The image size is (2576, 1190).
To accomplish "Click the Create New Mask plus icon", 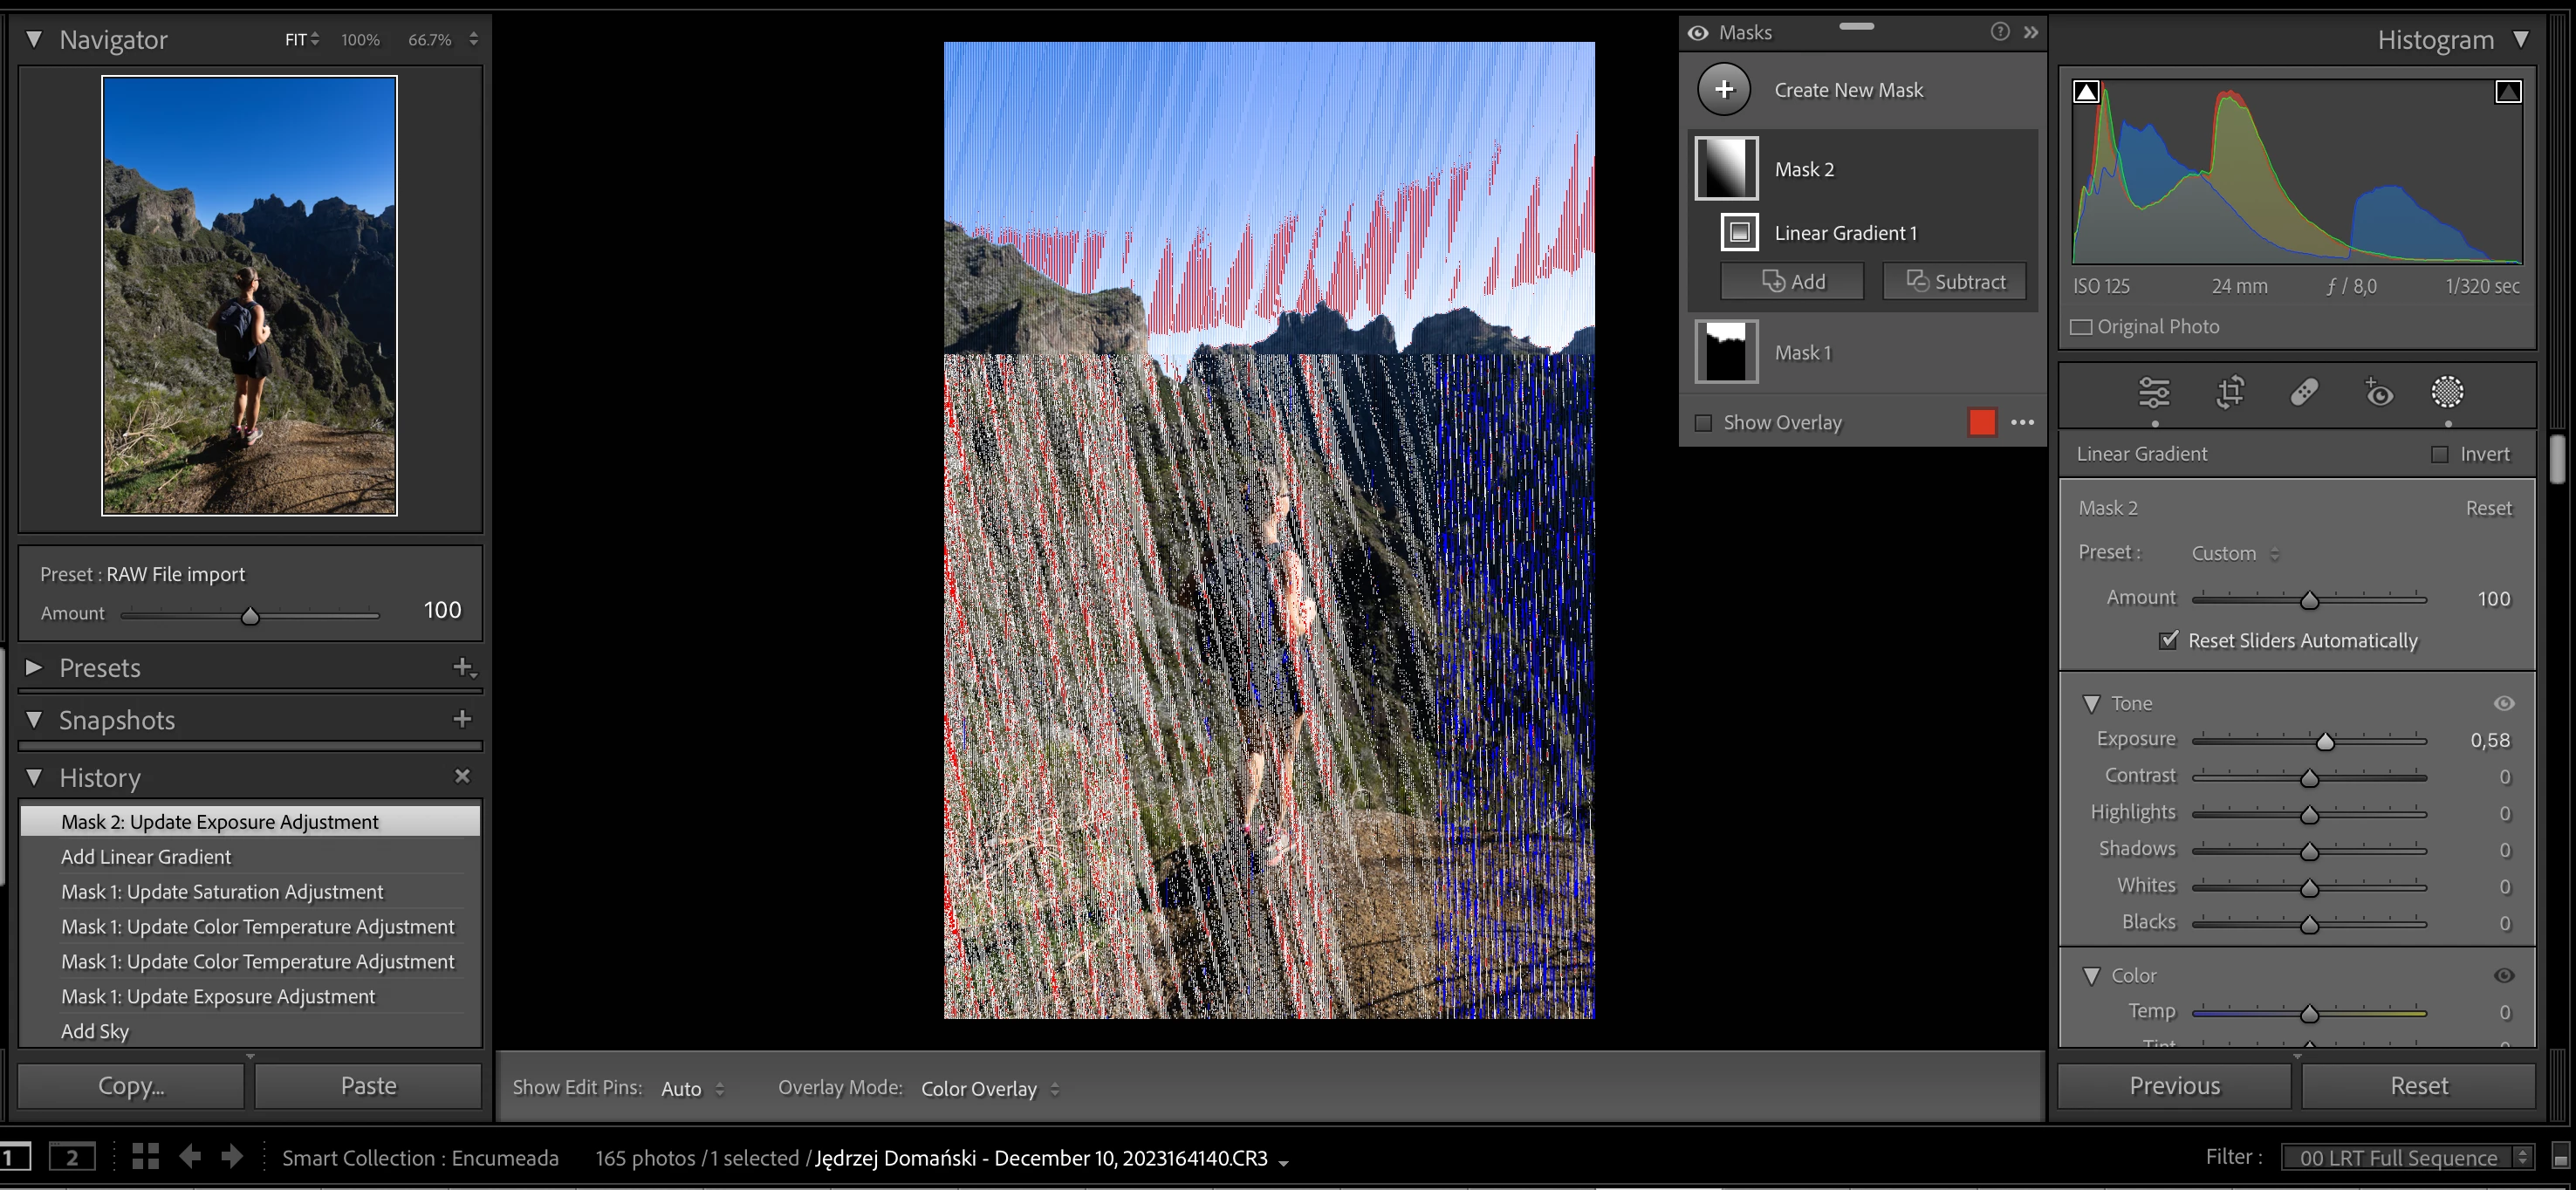I will coord(1724,90).
